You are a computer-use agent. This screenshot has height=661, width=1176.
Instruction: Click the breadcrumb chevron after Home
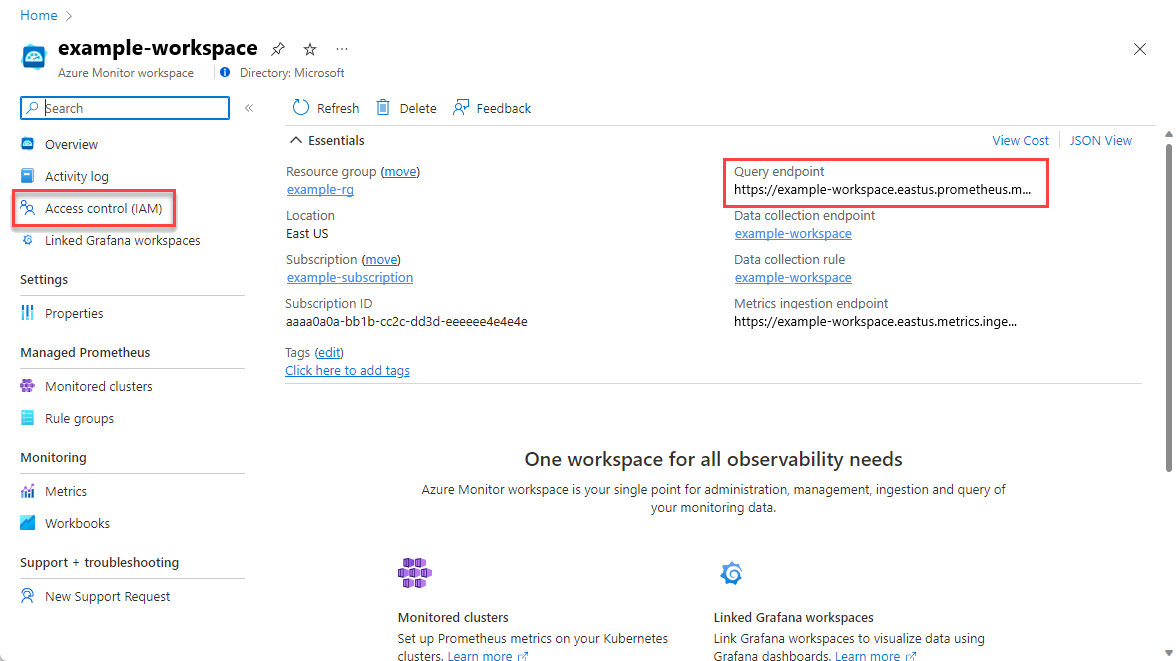(69, 16)
